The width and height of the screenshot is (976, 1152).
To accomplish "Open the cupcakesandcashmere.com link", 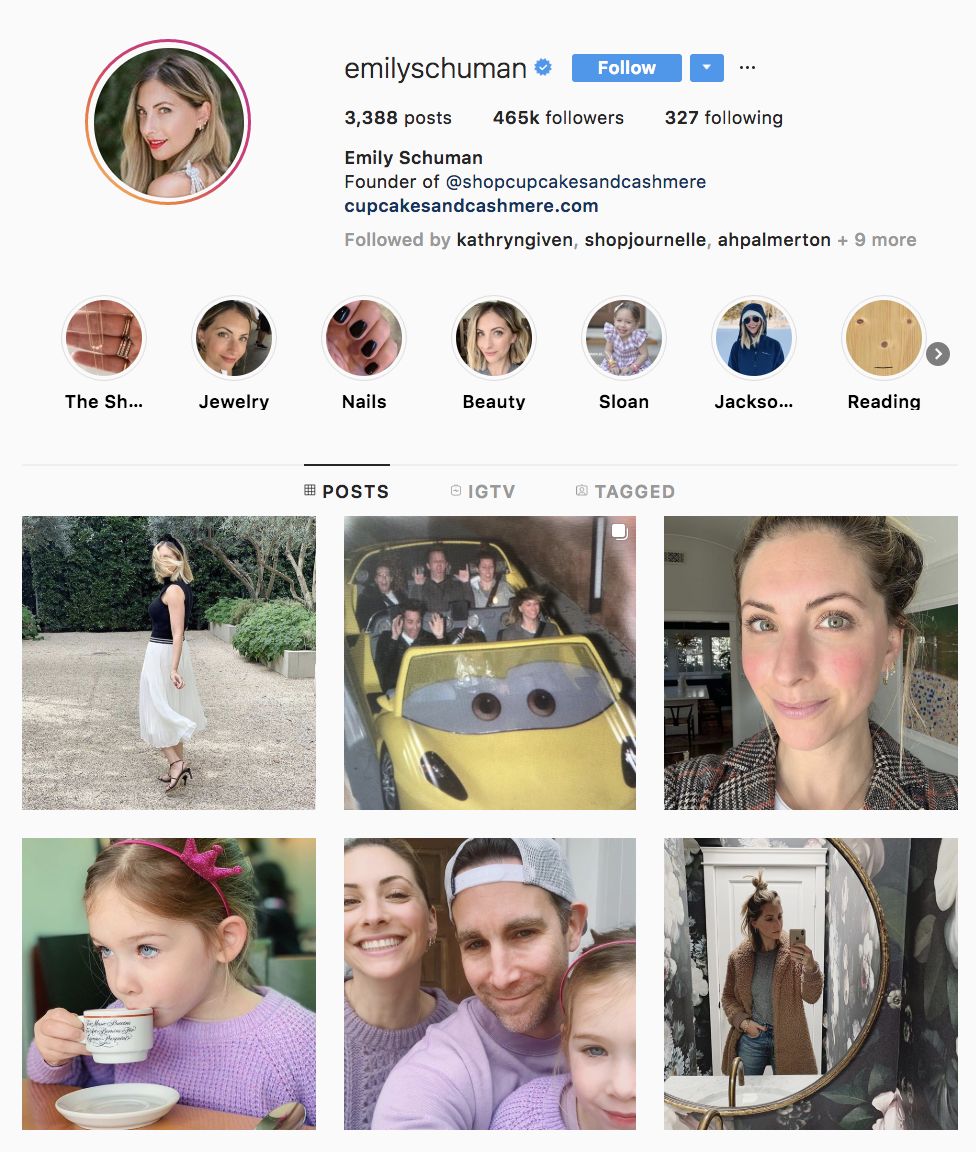I will (x=471, y=206).
